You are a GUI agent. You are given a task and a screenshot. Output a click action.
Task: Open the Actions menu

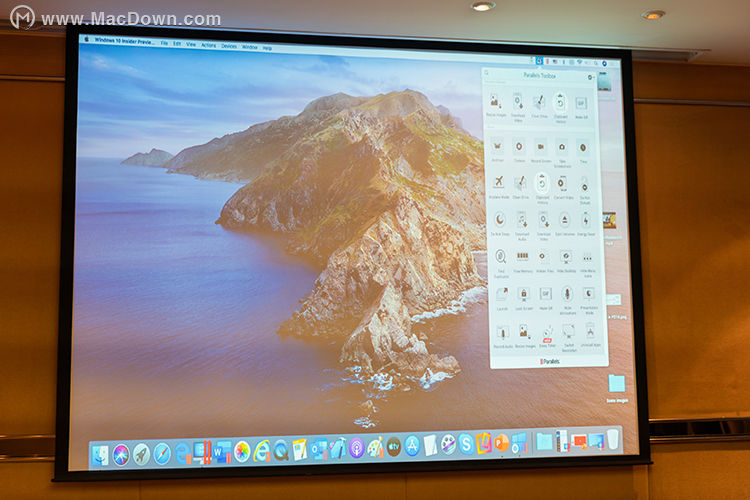pyautogui.click(x=209, y=45)
